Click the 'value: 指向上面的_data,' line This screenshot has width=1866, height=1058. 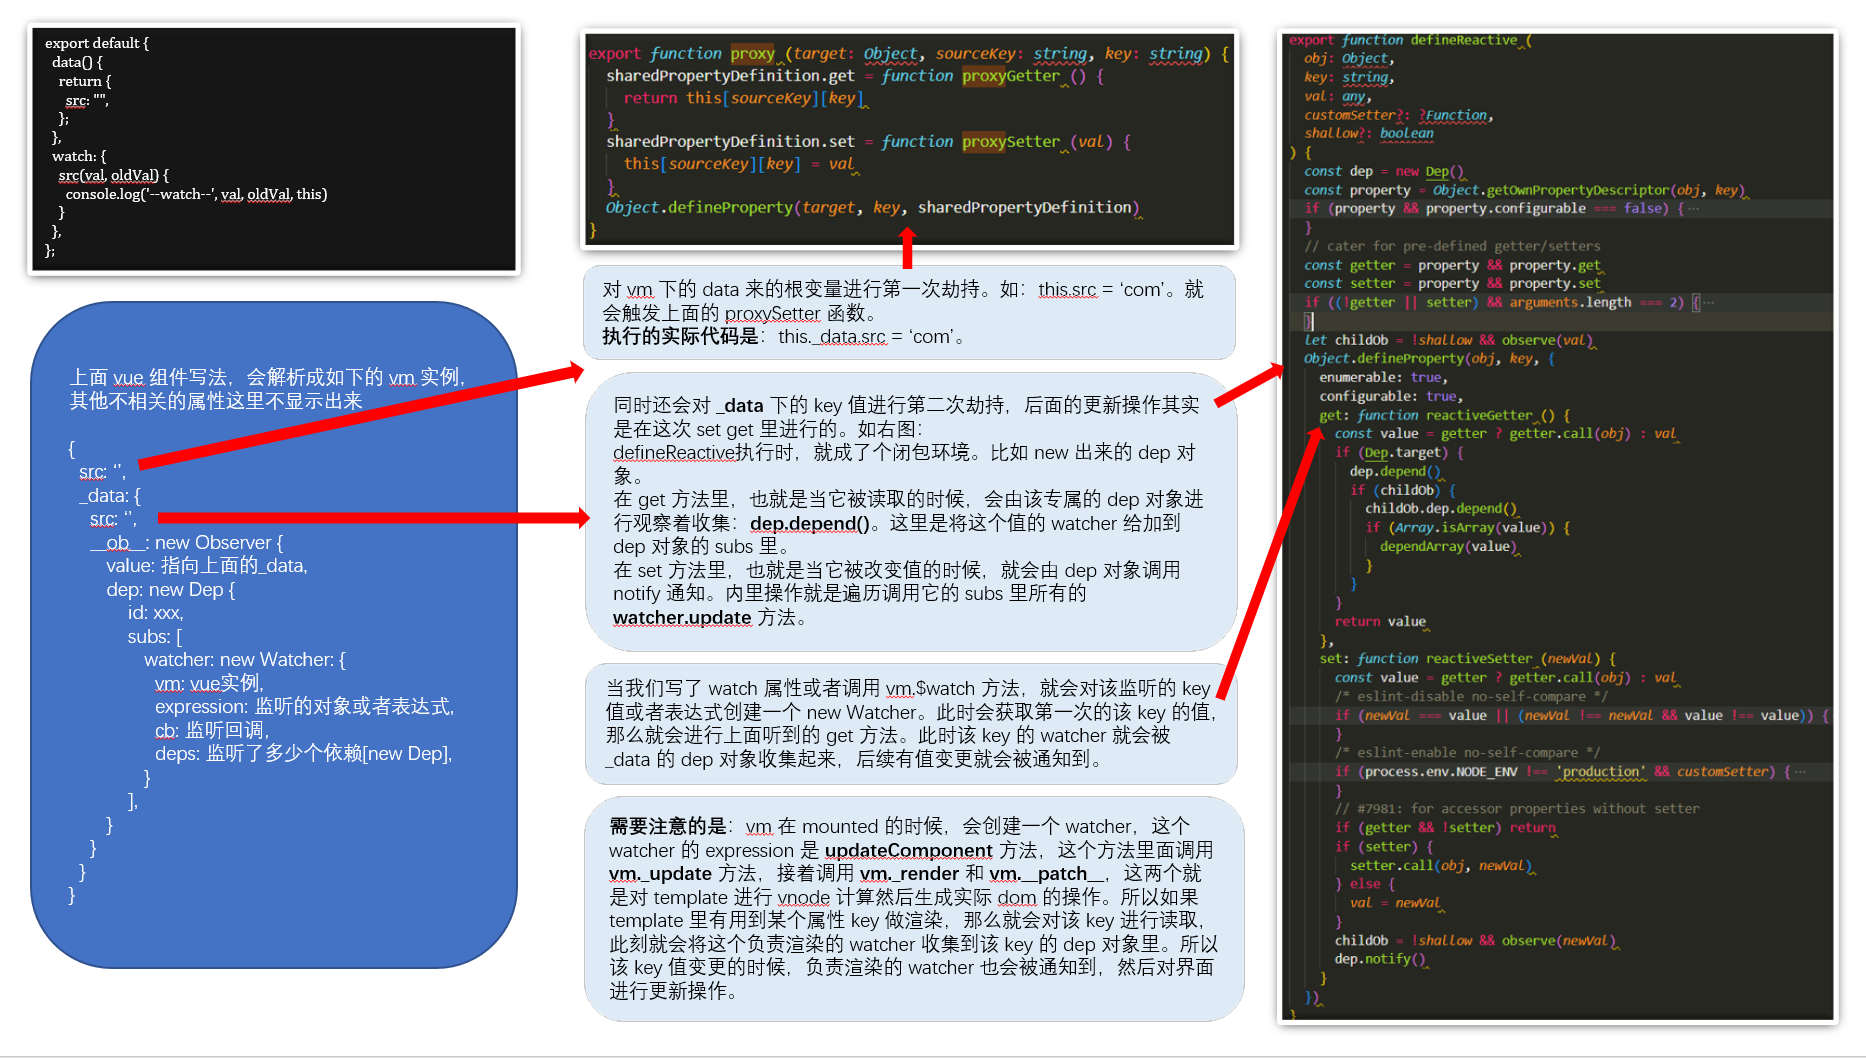207,566
